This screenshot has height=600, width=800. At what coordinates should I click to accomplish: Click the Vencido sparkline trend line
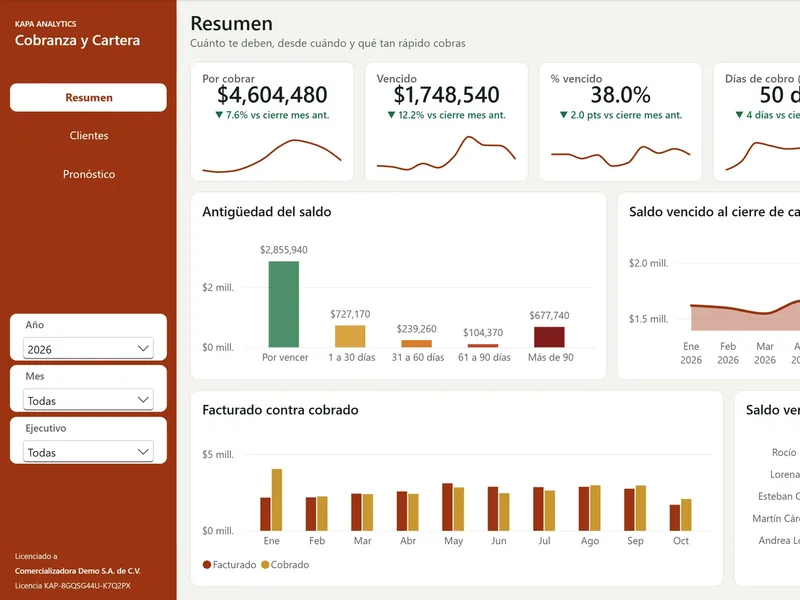(x=446, y=153)
